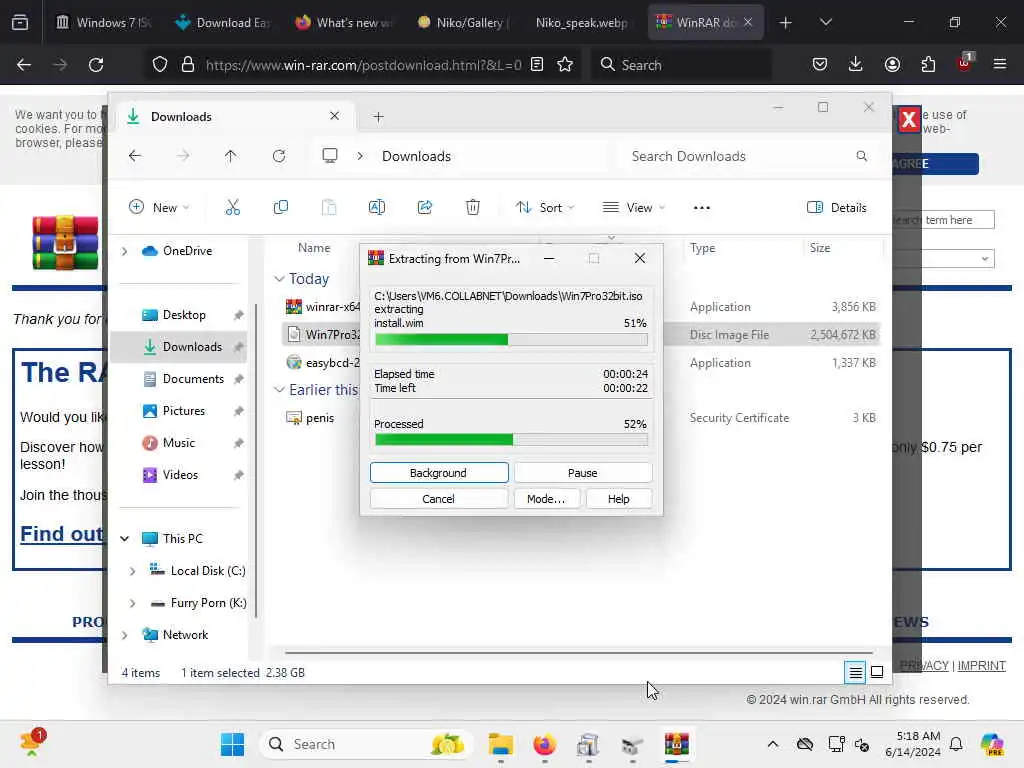This screenshot has height=768, width=1024.
Task: Open a new Firefox tab
Action: (786, 22)
